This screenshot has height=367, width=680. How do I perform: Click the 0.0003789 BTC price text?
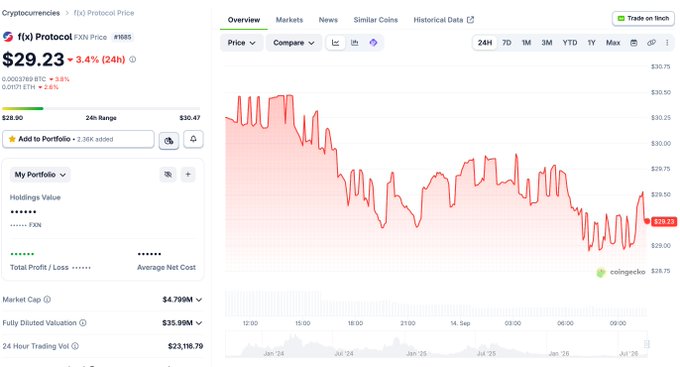click(24, 79)
